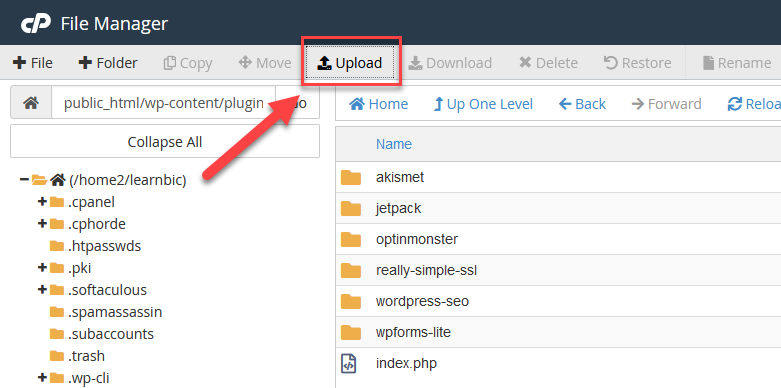
Task: Select .cpanel in the folder tree
Action: pos(91,202)
